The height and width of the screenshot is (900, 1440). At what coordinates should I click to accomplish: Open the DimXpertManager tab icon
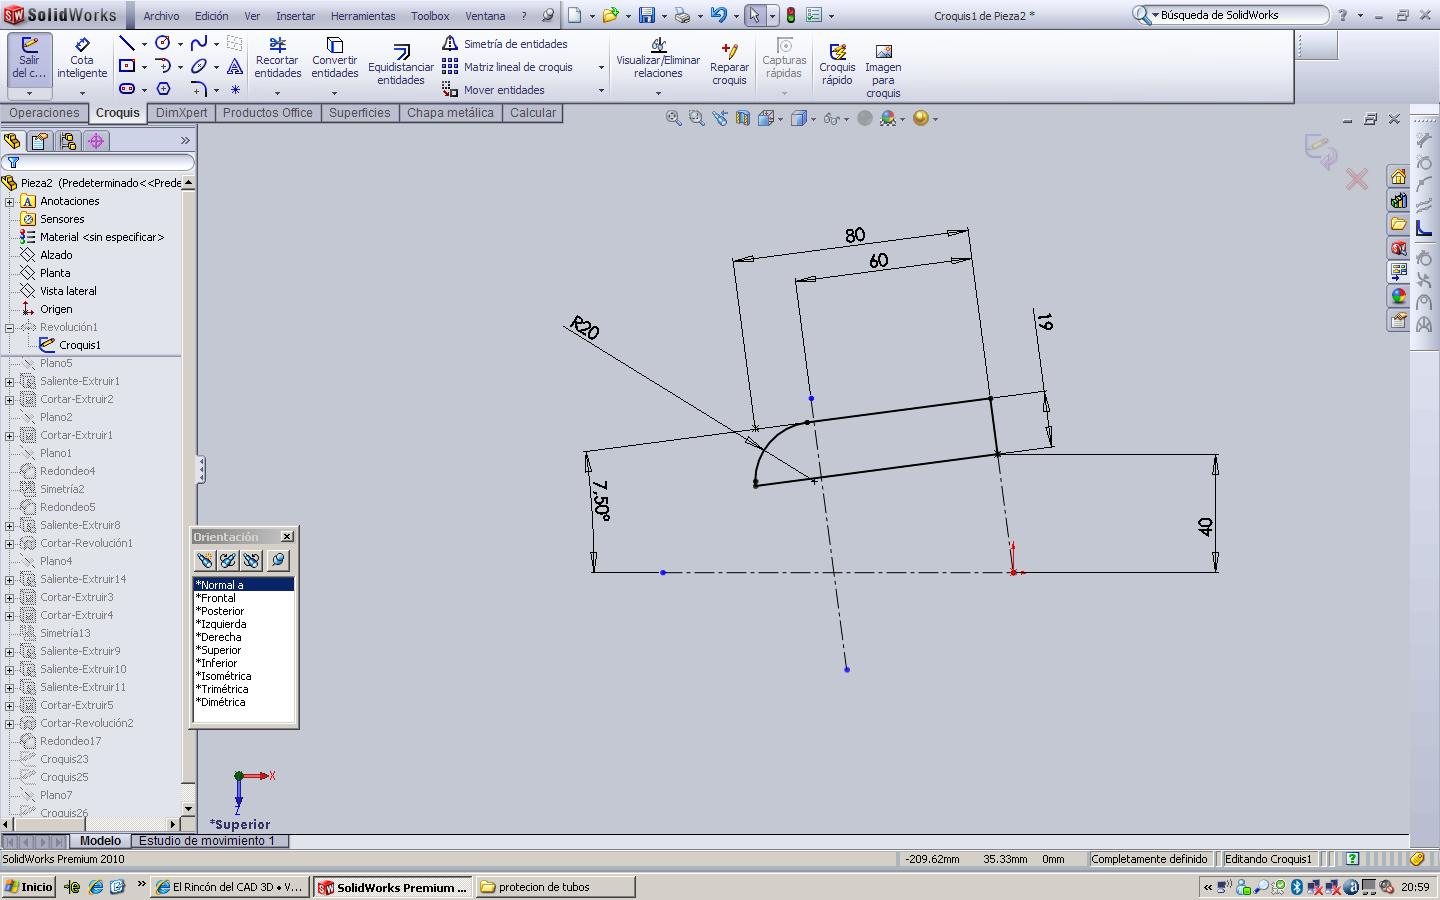96,141
